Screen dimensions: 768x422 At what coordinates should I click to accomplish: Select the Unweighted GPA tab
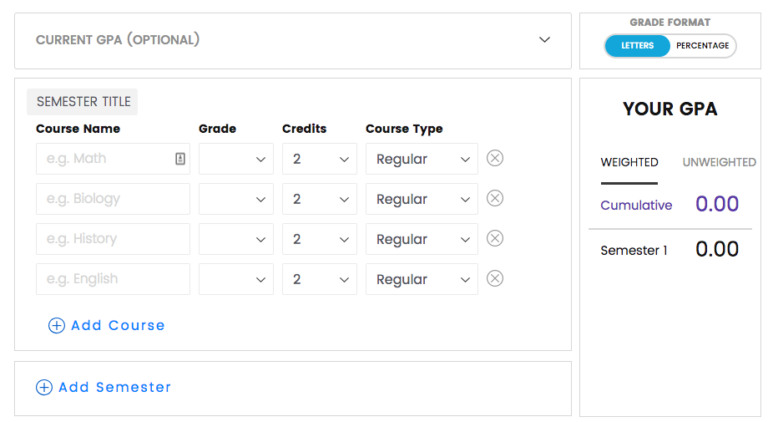click(719, 163)
